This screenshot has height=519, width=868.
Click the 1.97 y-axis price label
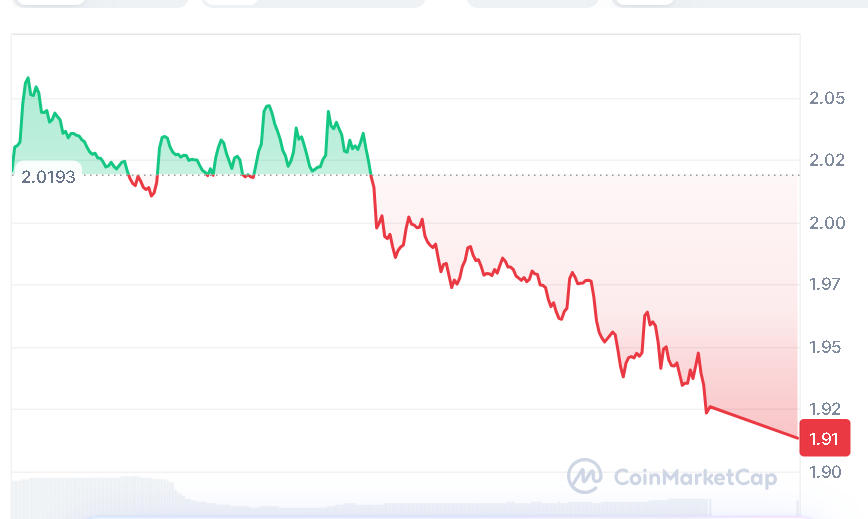click(827, 285)
